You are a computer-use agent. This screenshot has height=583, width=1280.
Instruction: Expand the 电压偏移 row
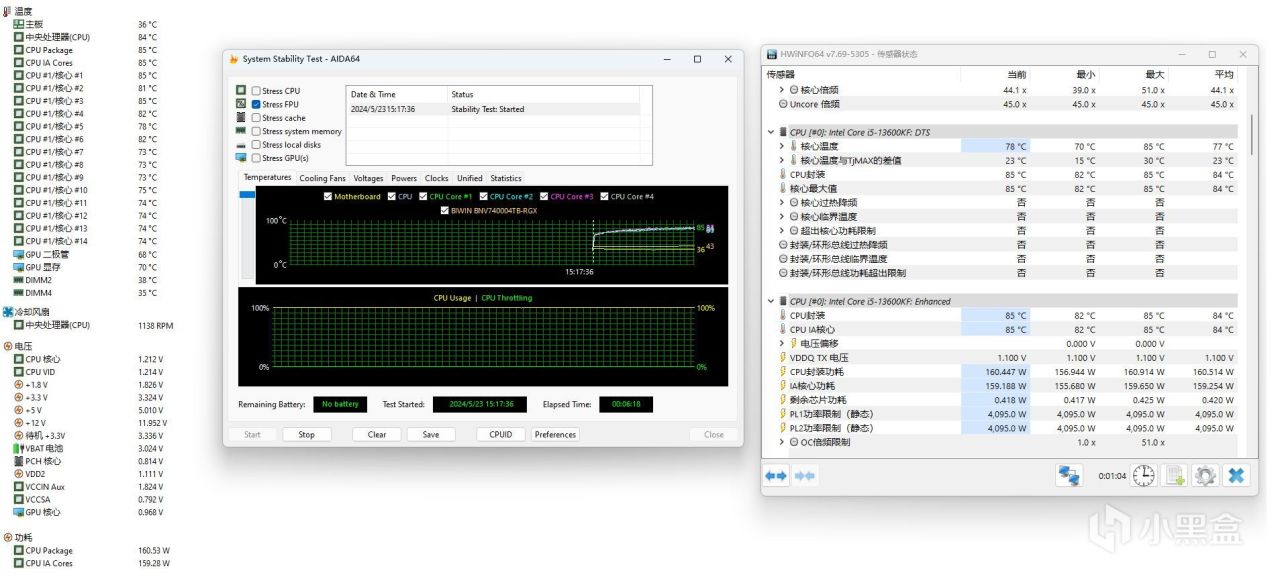pyautogui.click(x=782, y=343)
